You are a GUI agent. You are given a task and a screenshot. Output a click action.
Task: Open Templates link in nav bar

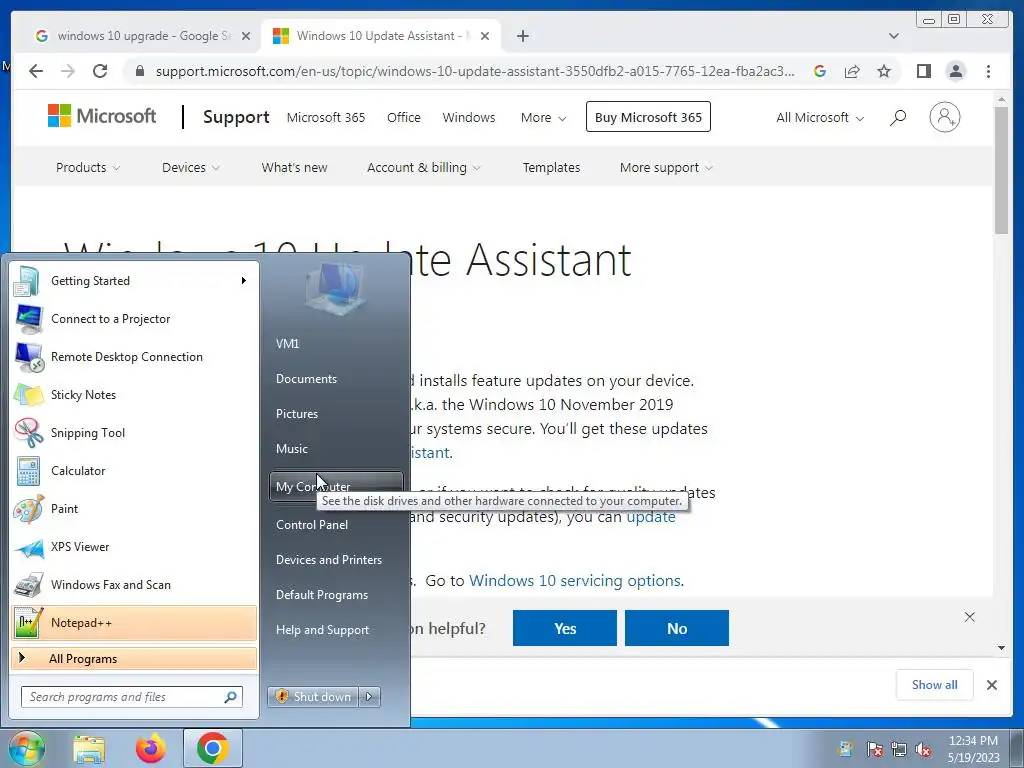click(x=551, y=167)
